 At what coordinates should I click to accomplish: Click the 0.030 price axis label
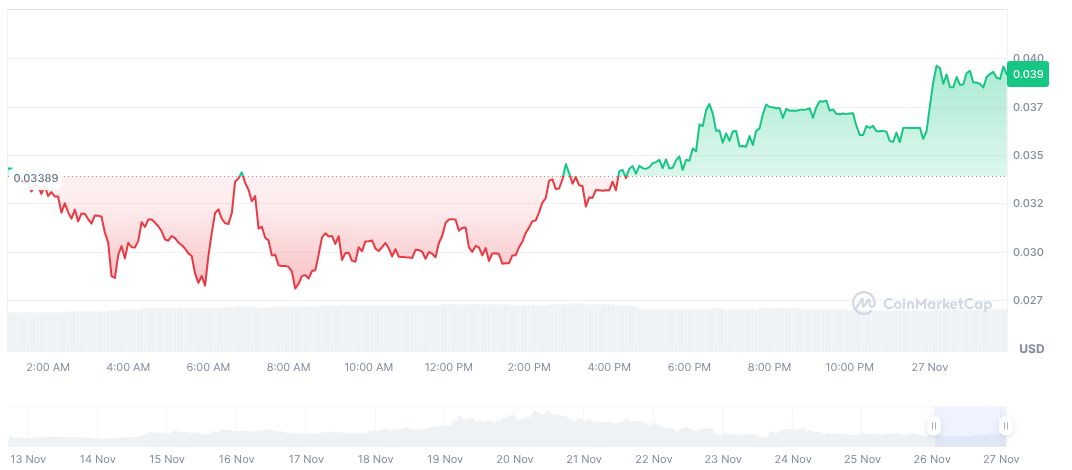tap(1028, 252)
